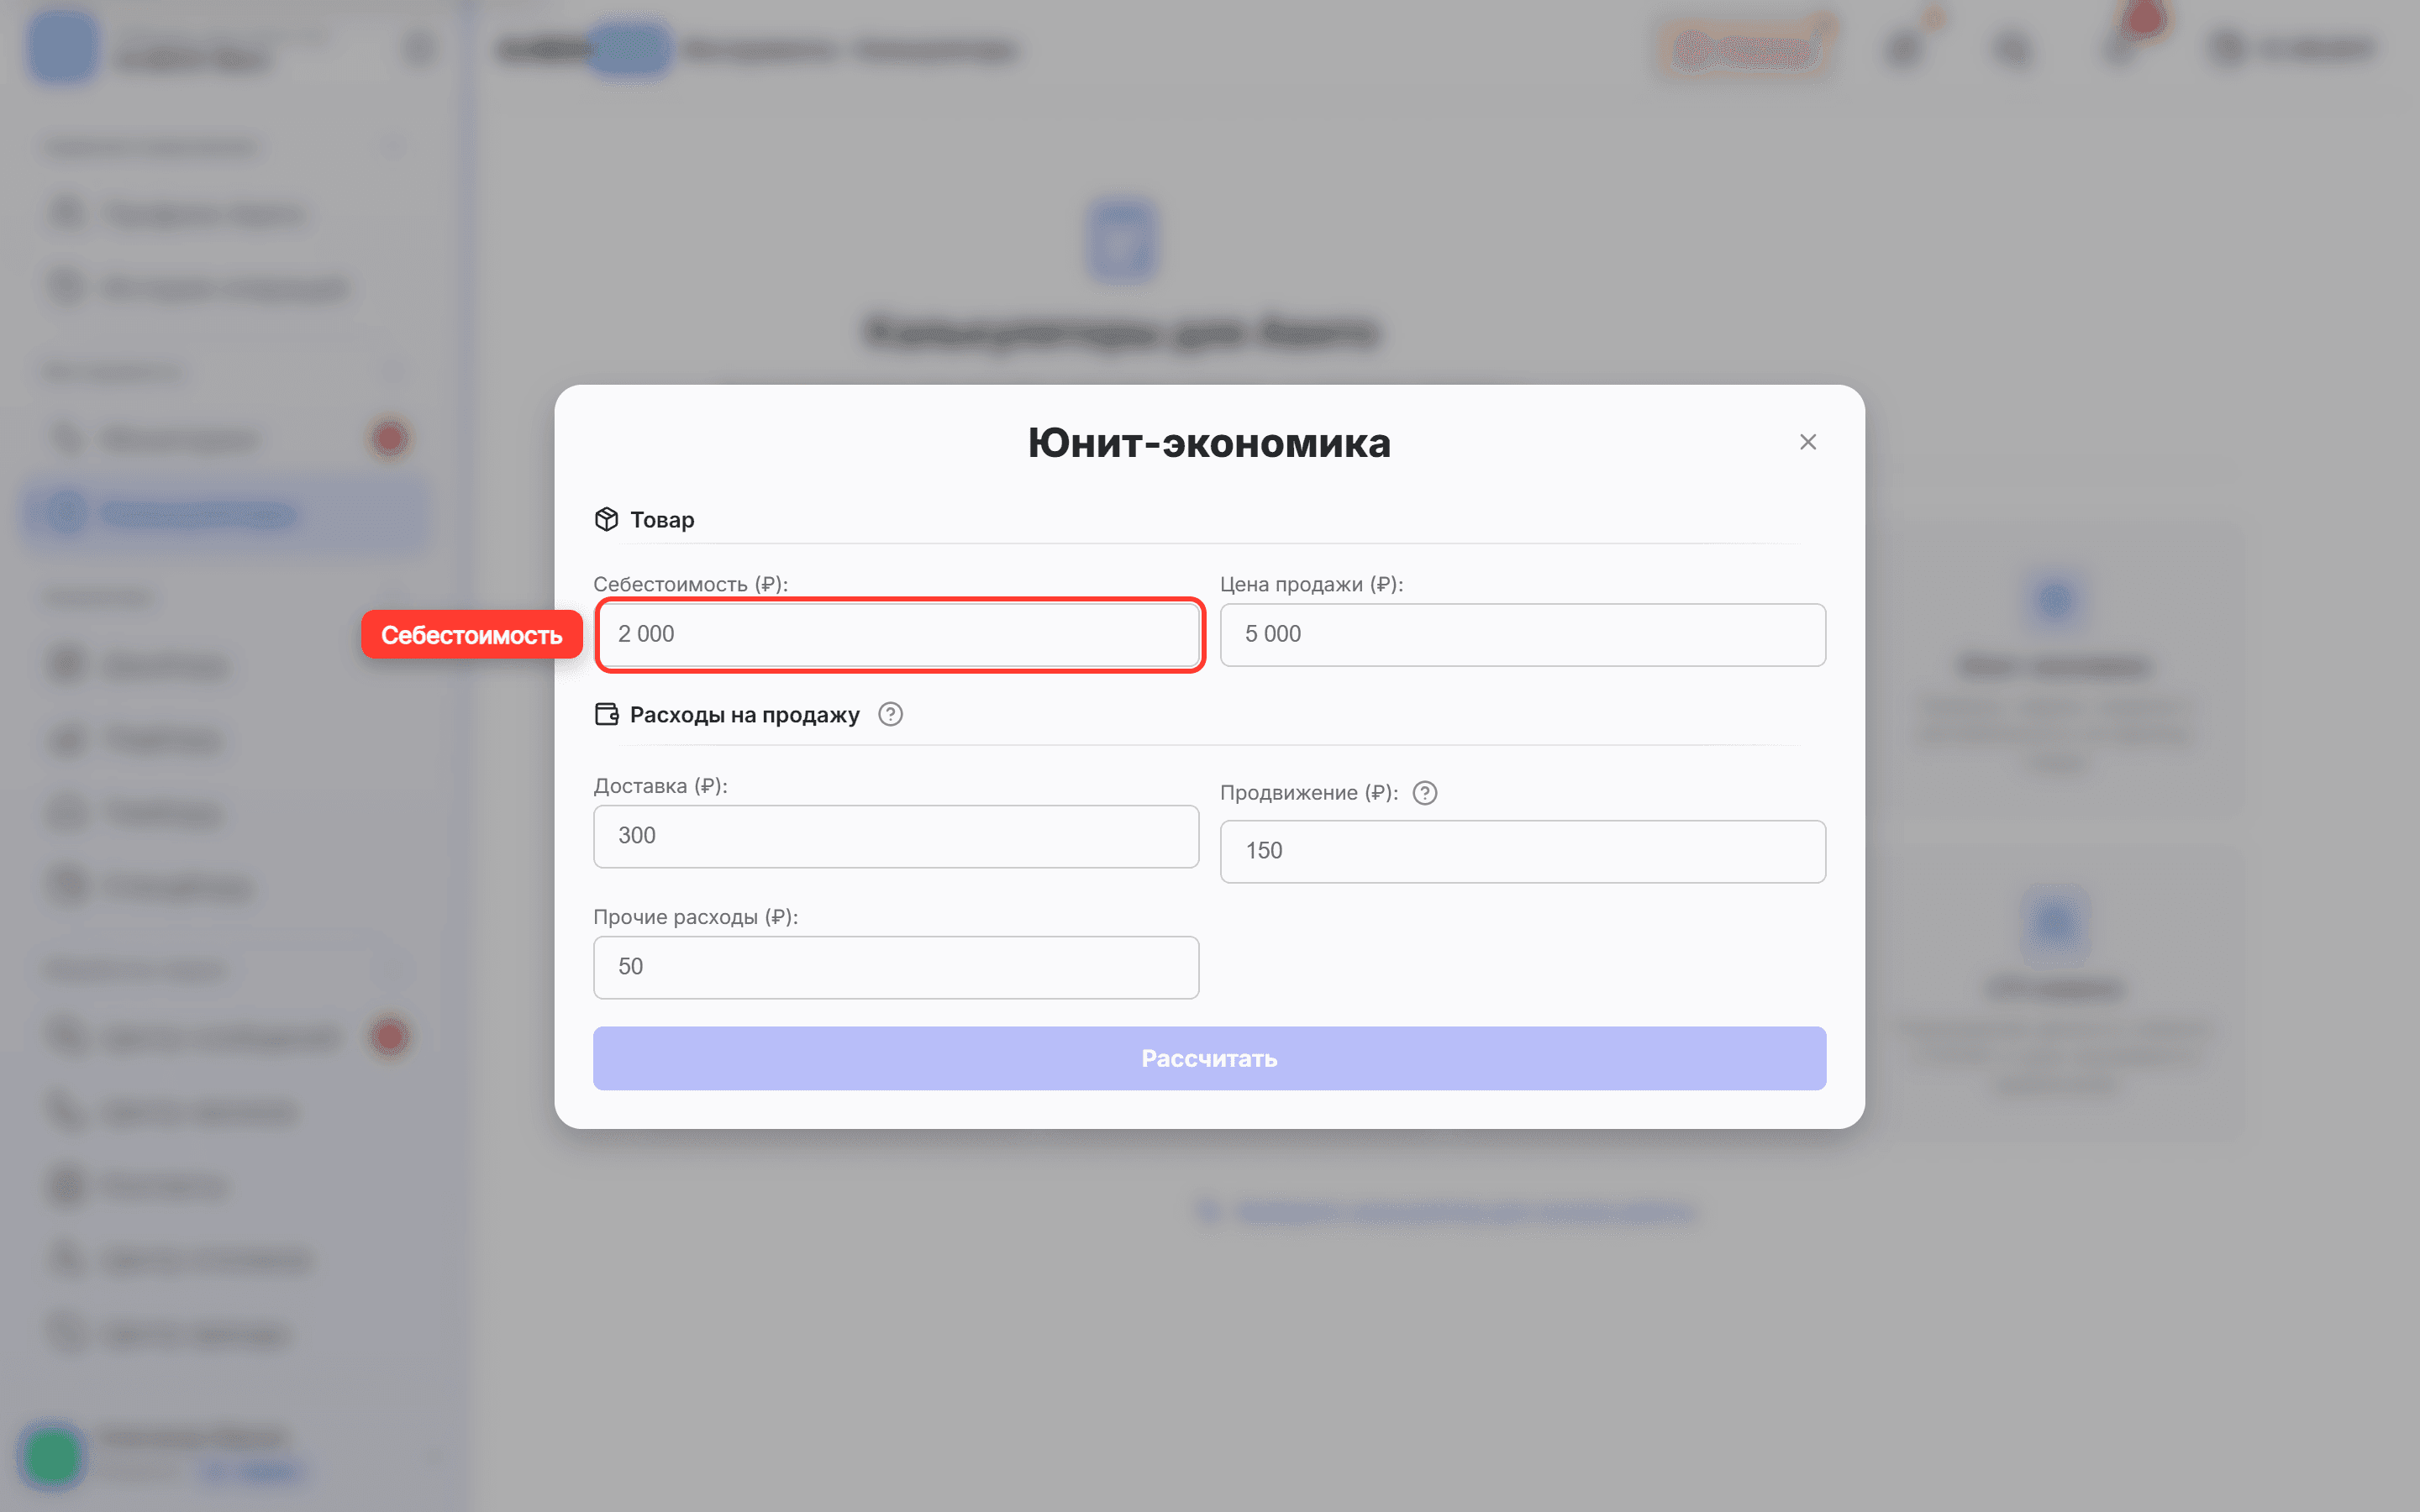This screenshot has height=1512, width=2420.
Task: Click the wallet icon beside Расходы на продажу
Action: [606, 714]
